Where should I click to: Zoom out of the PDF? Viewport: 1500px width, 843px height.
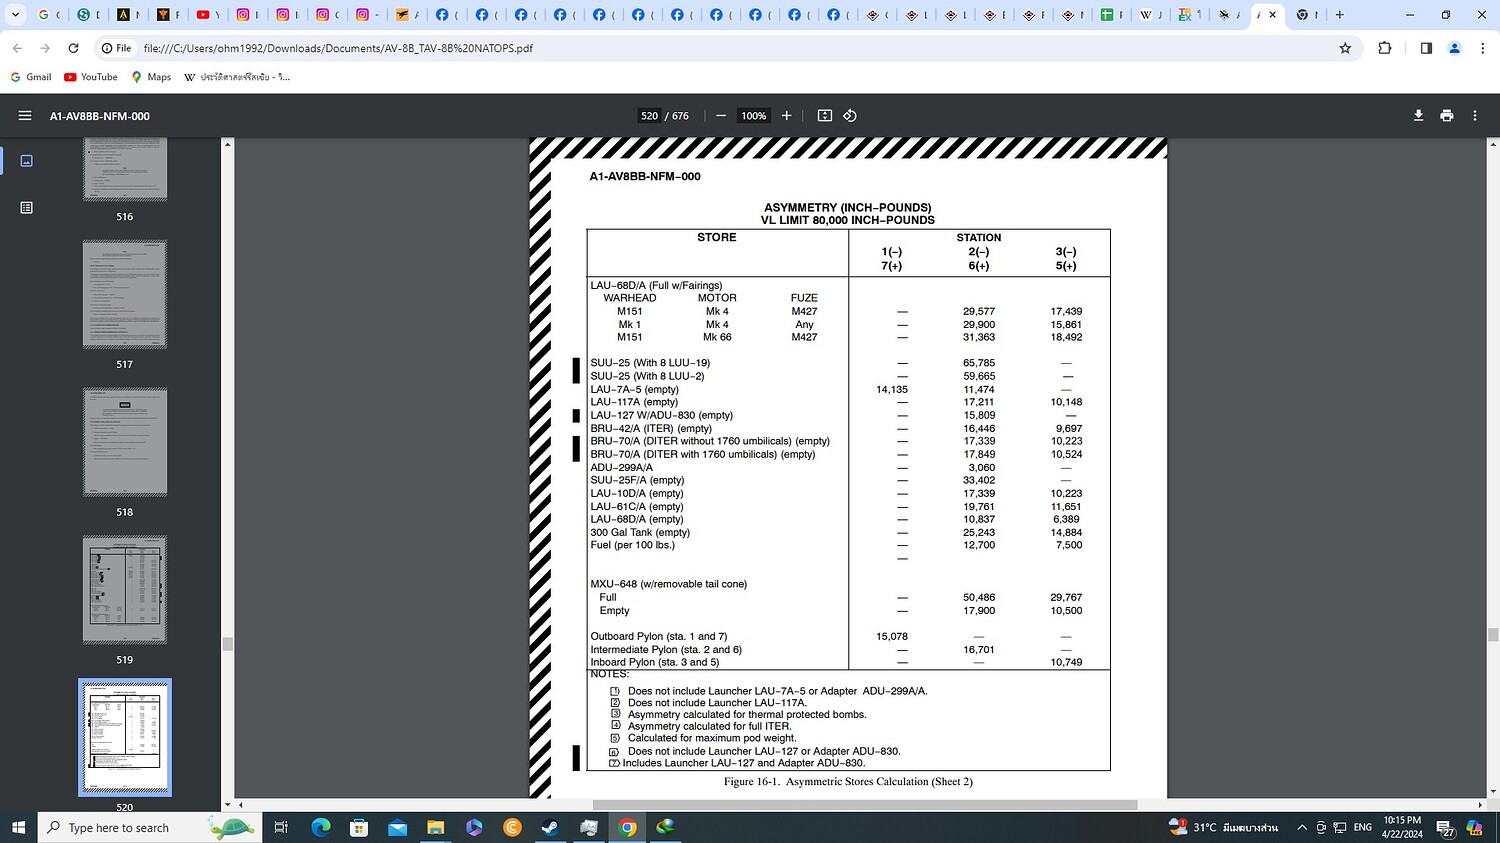[x=721, y=116]
